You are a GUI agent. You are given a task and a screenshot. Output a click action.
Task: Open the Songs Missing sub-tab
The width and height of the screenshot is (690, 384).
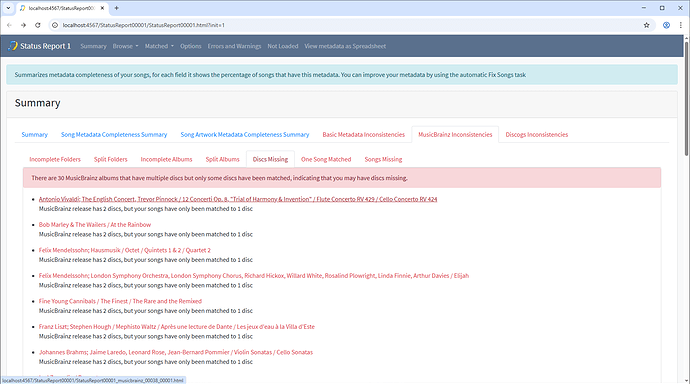tap(383, 159)
